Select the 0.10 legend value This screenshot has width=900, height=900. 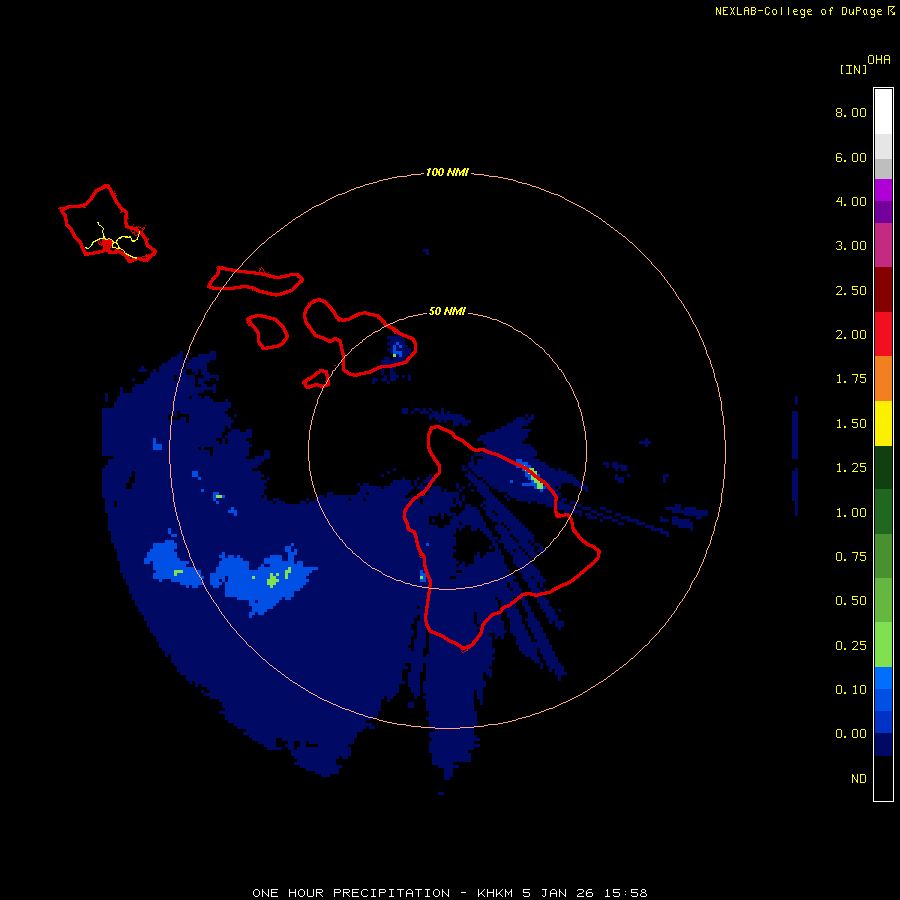[851, 690]
